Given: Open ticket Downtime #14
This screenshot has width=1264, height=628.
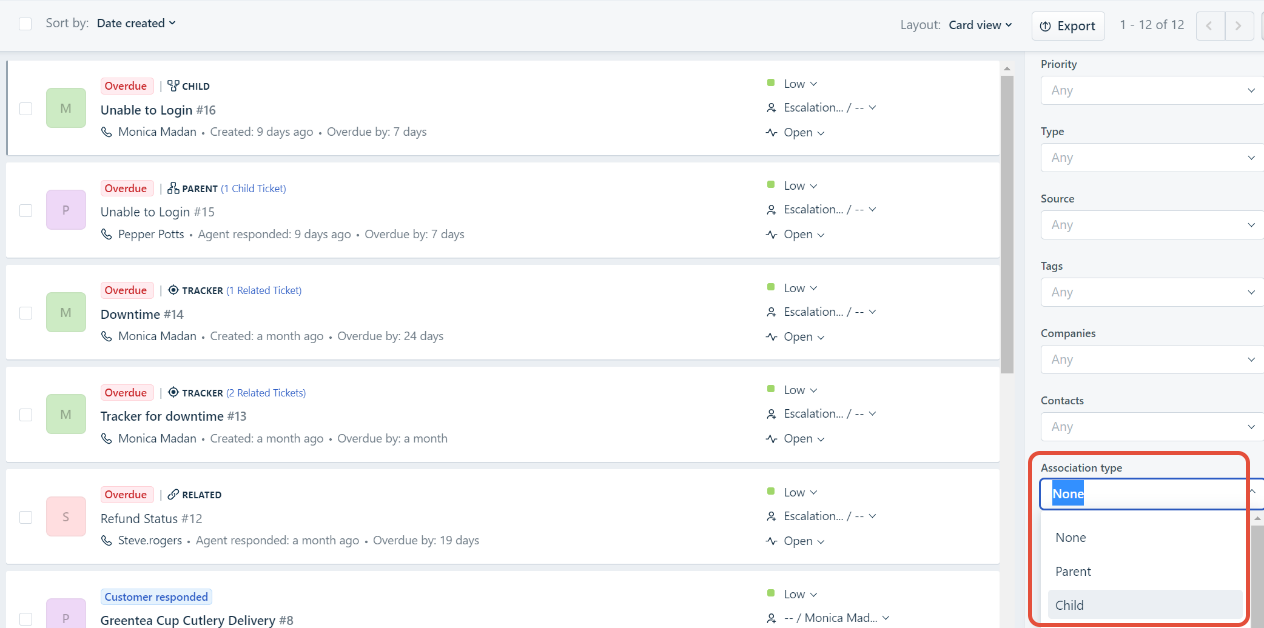Looking at the screenshot, I should 142,314.
